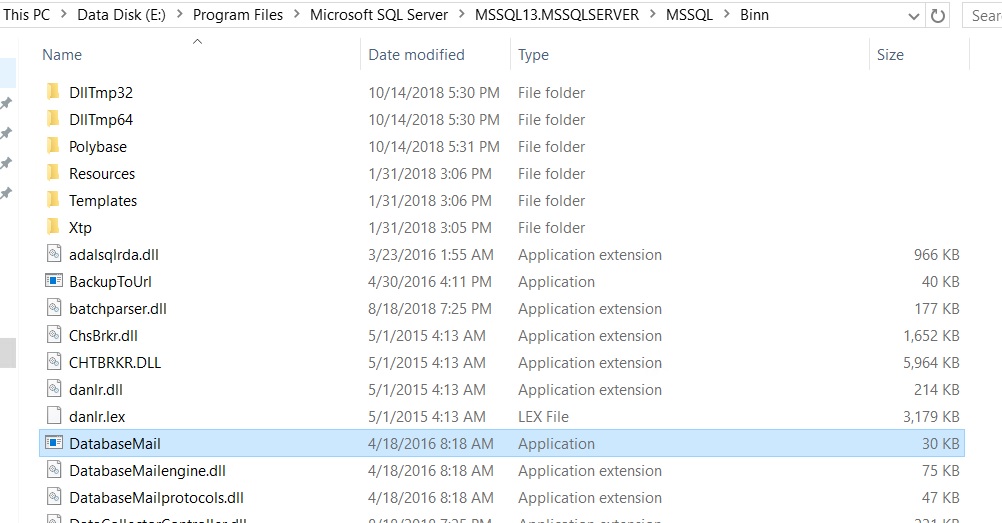The height and width of the screenshot is (523, 1002).
Task: Sort files by the Size column
Action: coord(890,55)
